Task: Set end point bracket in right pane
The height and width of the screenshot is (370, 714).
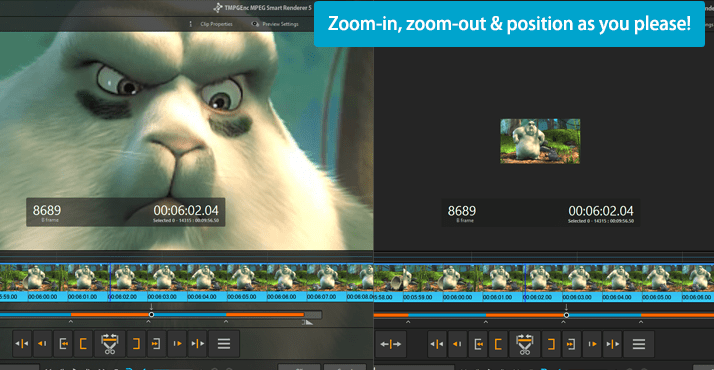Action: coord(551,344)
